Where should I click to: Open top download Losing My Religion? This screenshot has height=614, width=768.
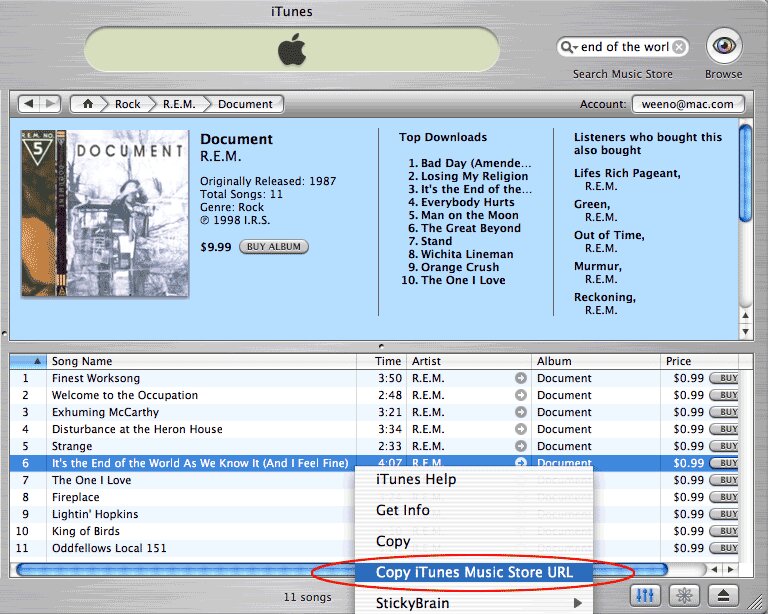coord(474,176)
